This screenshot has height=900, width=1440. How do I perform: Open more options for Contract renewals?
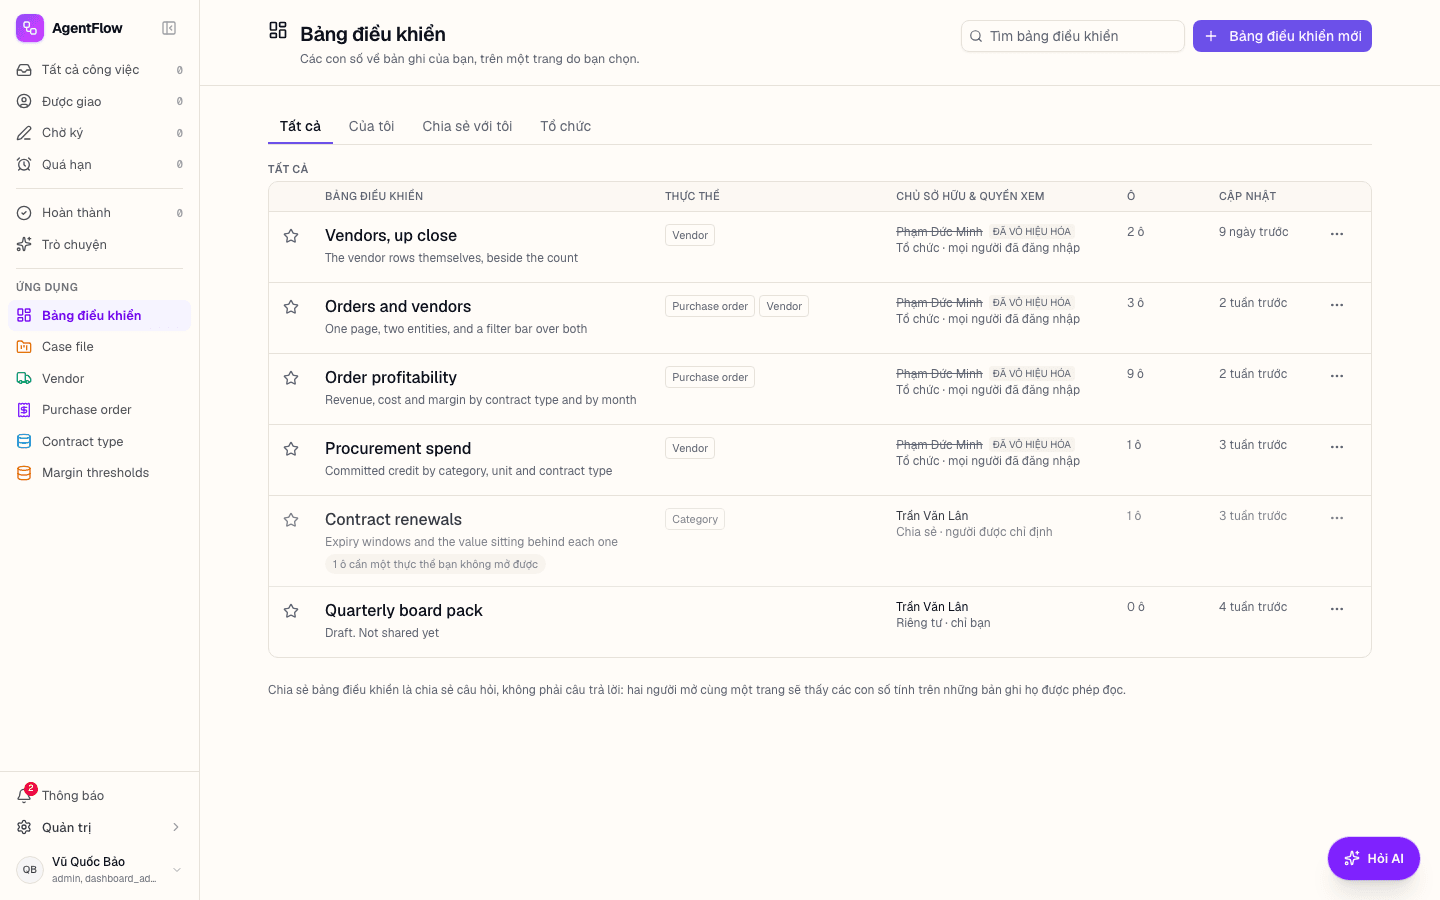tap(1337, 518)
